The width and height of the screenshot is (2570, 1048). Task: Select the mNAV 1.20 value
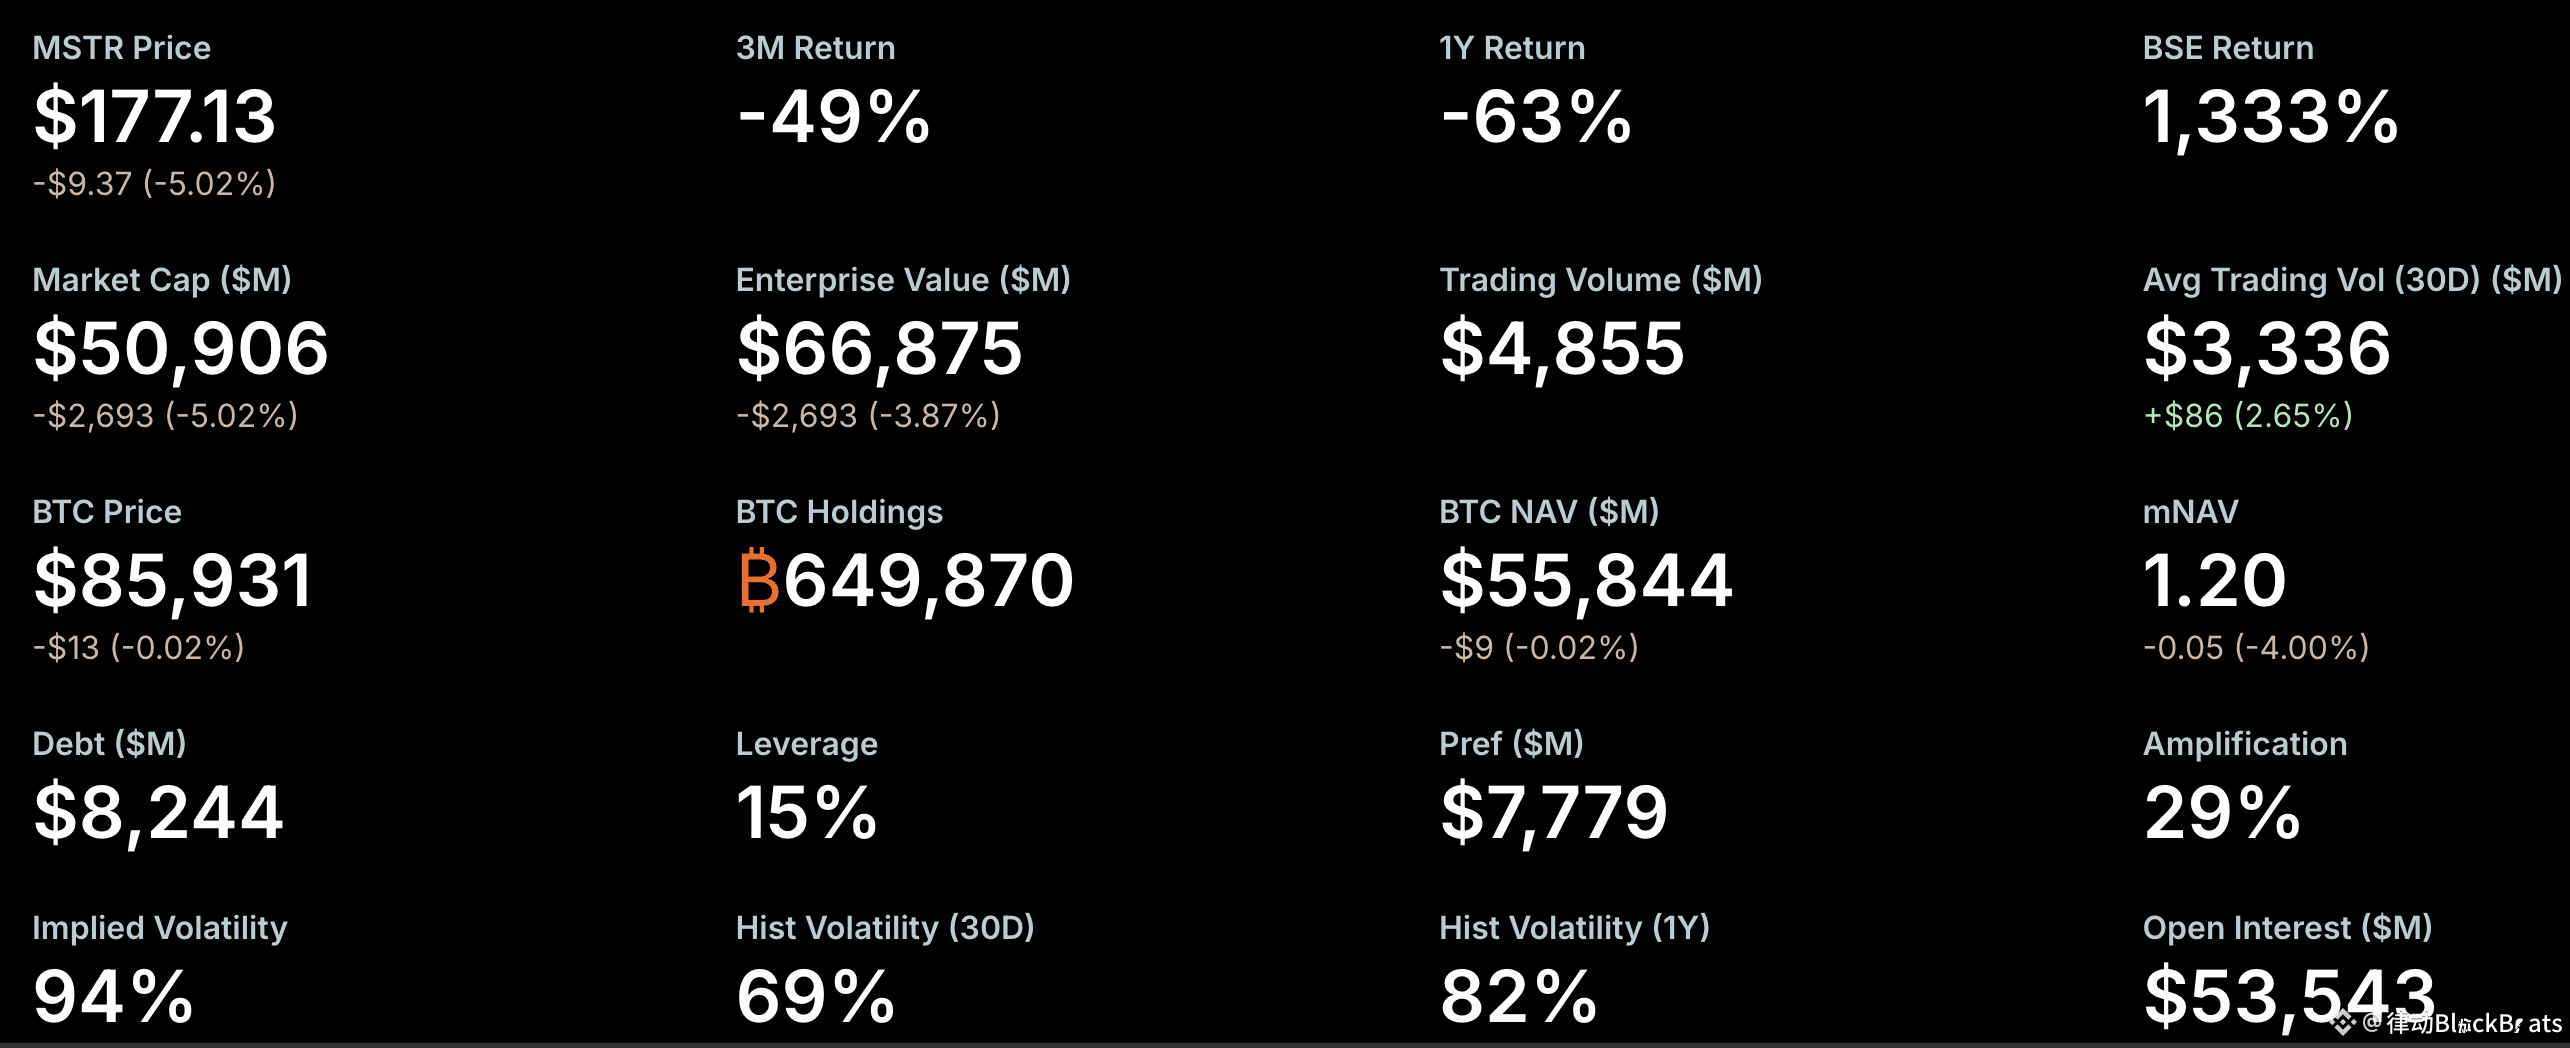coord(2214,580)
